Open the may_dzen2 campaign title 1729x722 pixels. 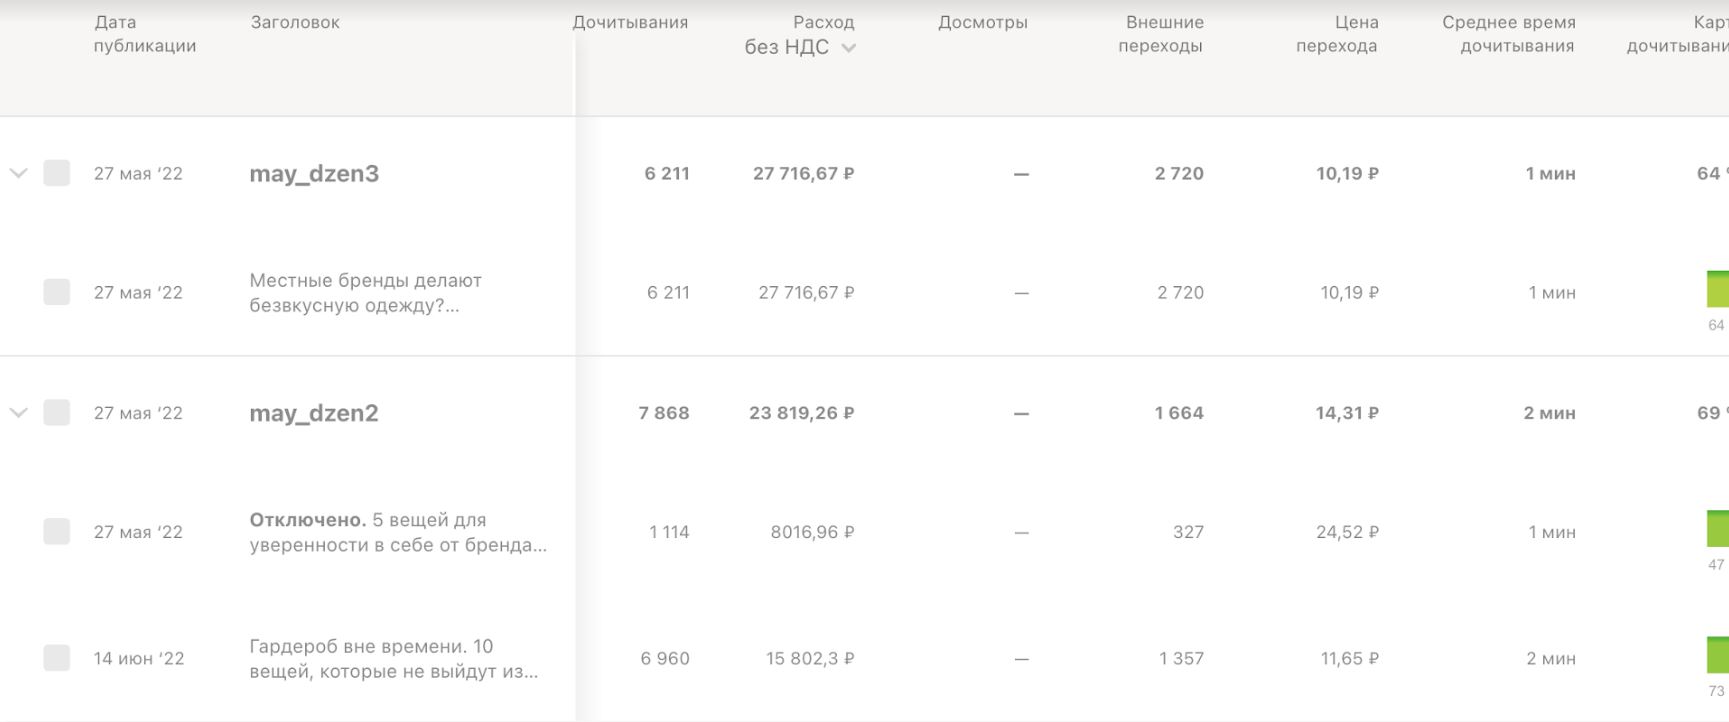pos(314,413)
